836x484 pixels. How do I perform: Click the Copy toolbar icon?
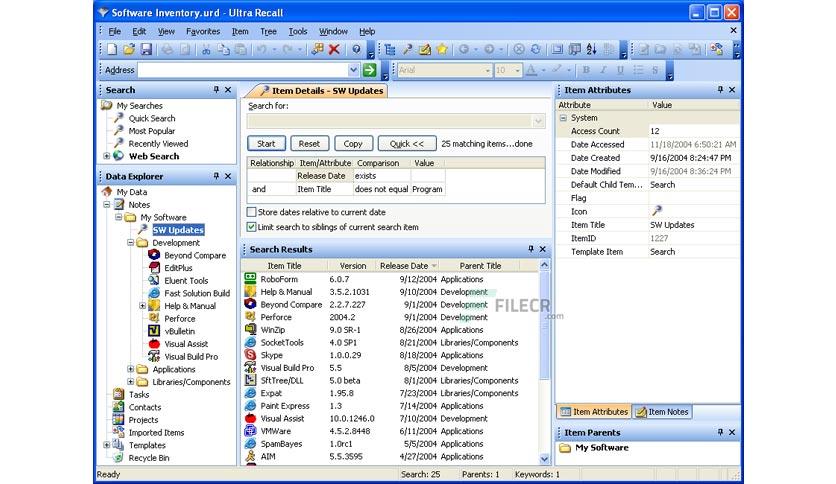223,50
